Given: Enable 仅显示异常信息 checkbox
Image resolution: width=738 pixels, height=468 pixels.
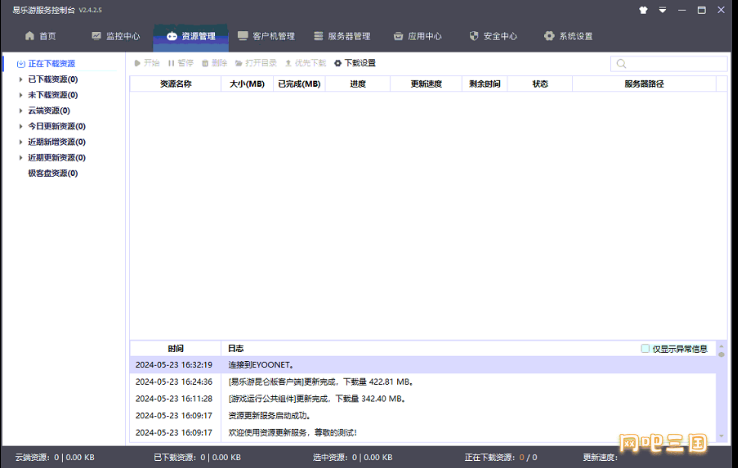Looking at the screenshot, I should click(646, 349).
